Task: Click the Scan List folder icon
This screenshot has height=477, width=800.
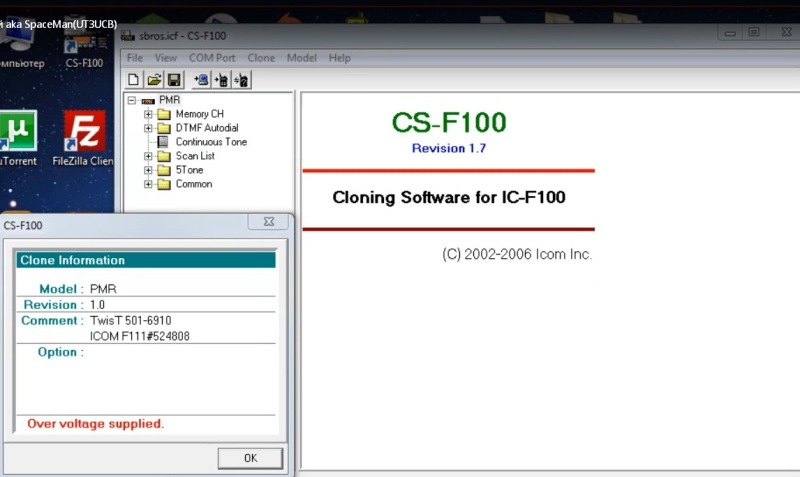Action: [164, 156]
